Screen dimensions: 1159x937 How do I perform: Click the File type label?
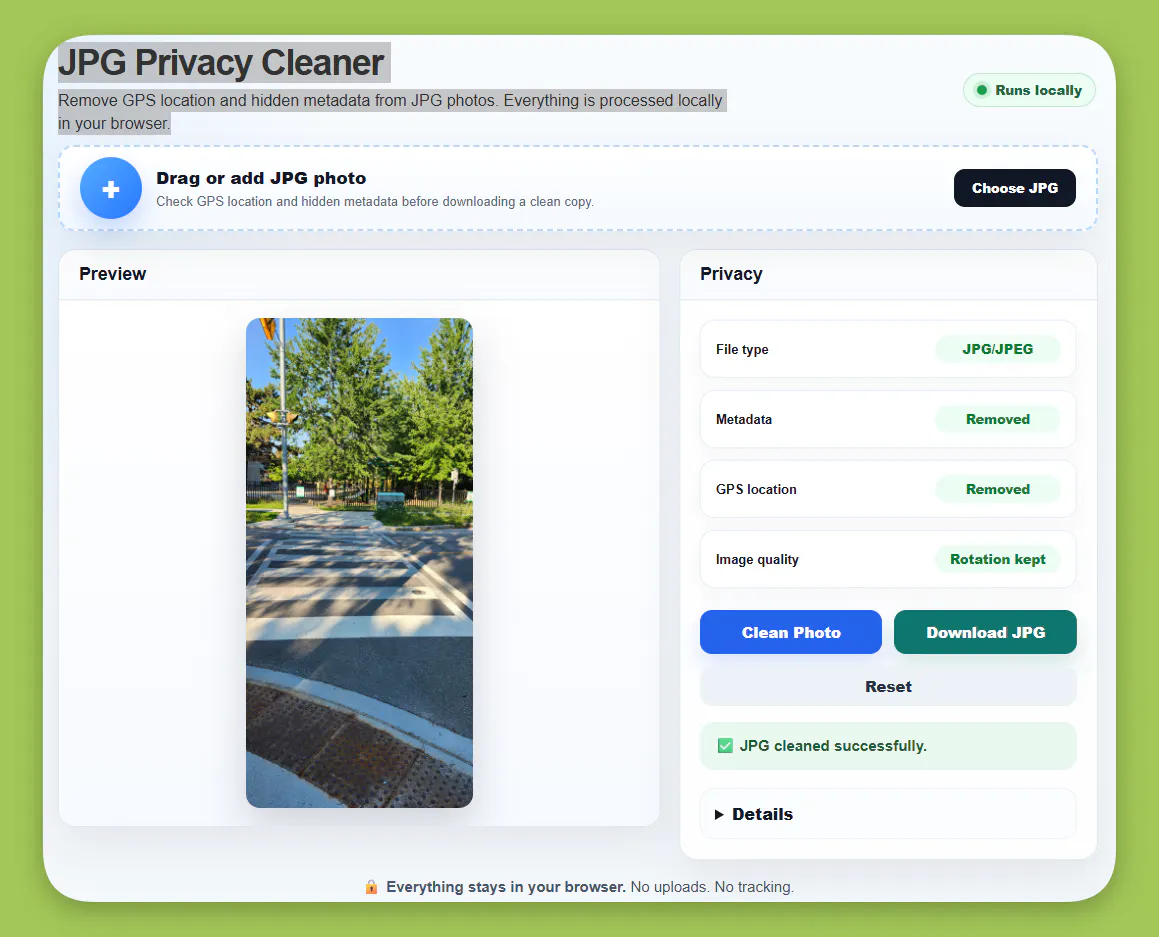tap(741, 350)
